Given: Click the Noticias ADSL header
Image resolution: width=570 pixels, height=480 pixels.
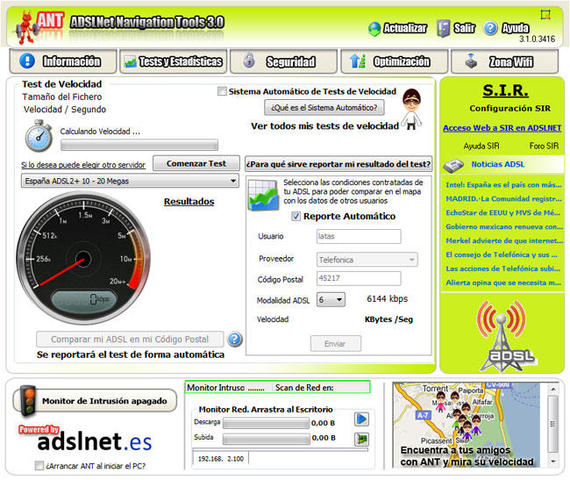Looking at the screenshot, I should pyautogui.click(x=503, y=164).
